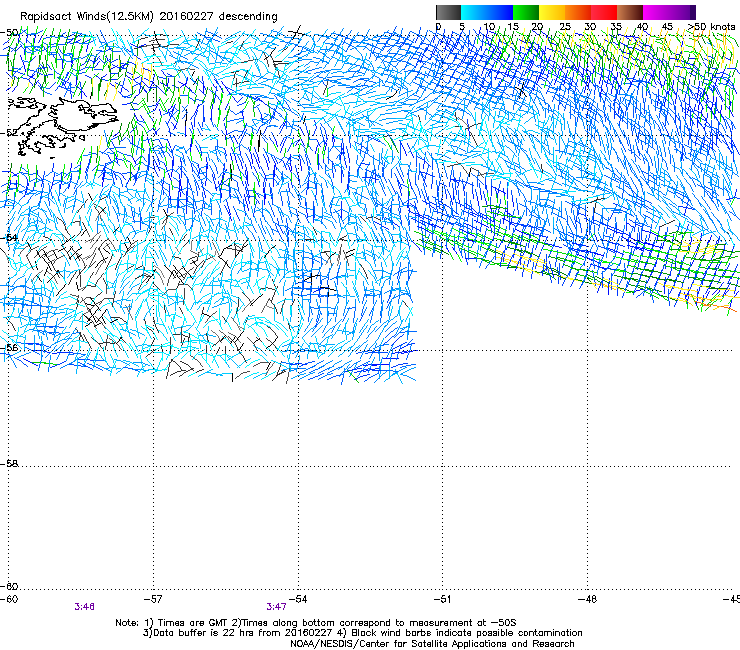This screenshot has width=740, height=650.
Task: Click the gray 0-5 knots legend segment
Action: pyautogui.click(x=448, y=12)
